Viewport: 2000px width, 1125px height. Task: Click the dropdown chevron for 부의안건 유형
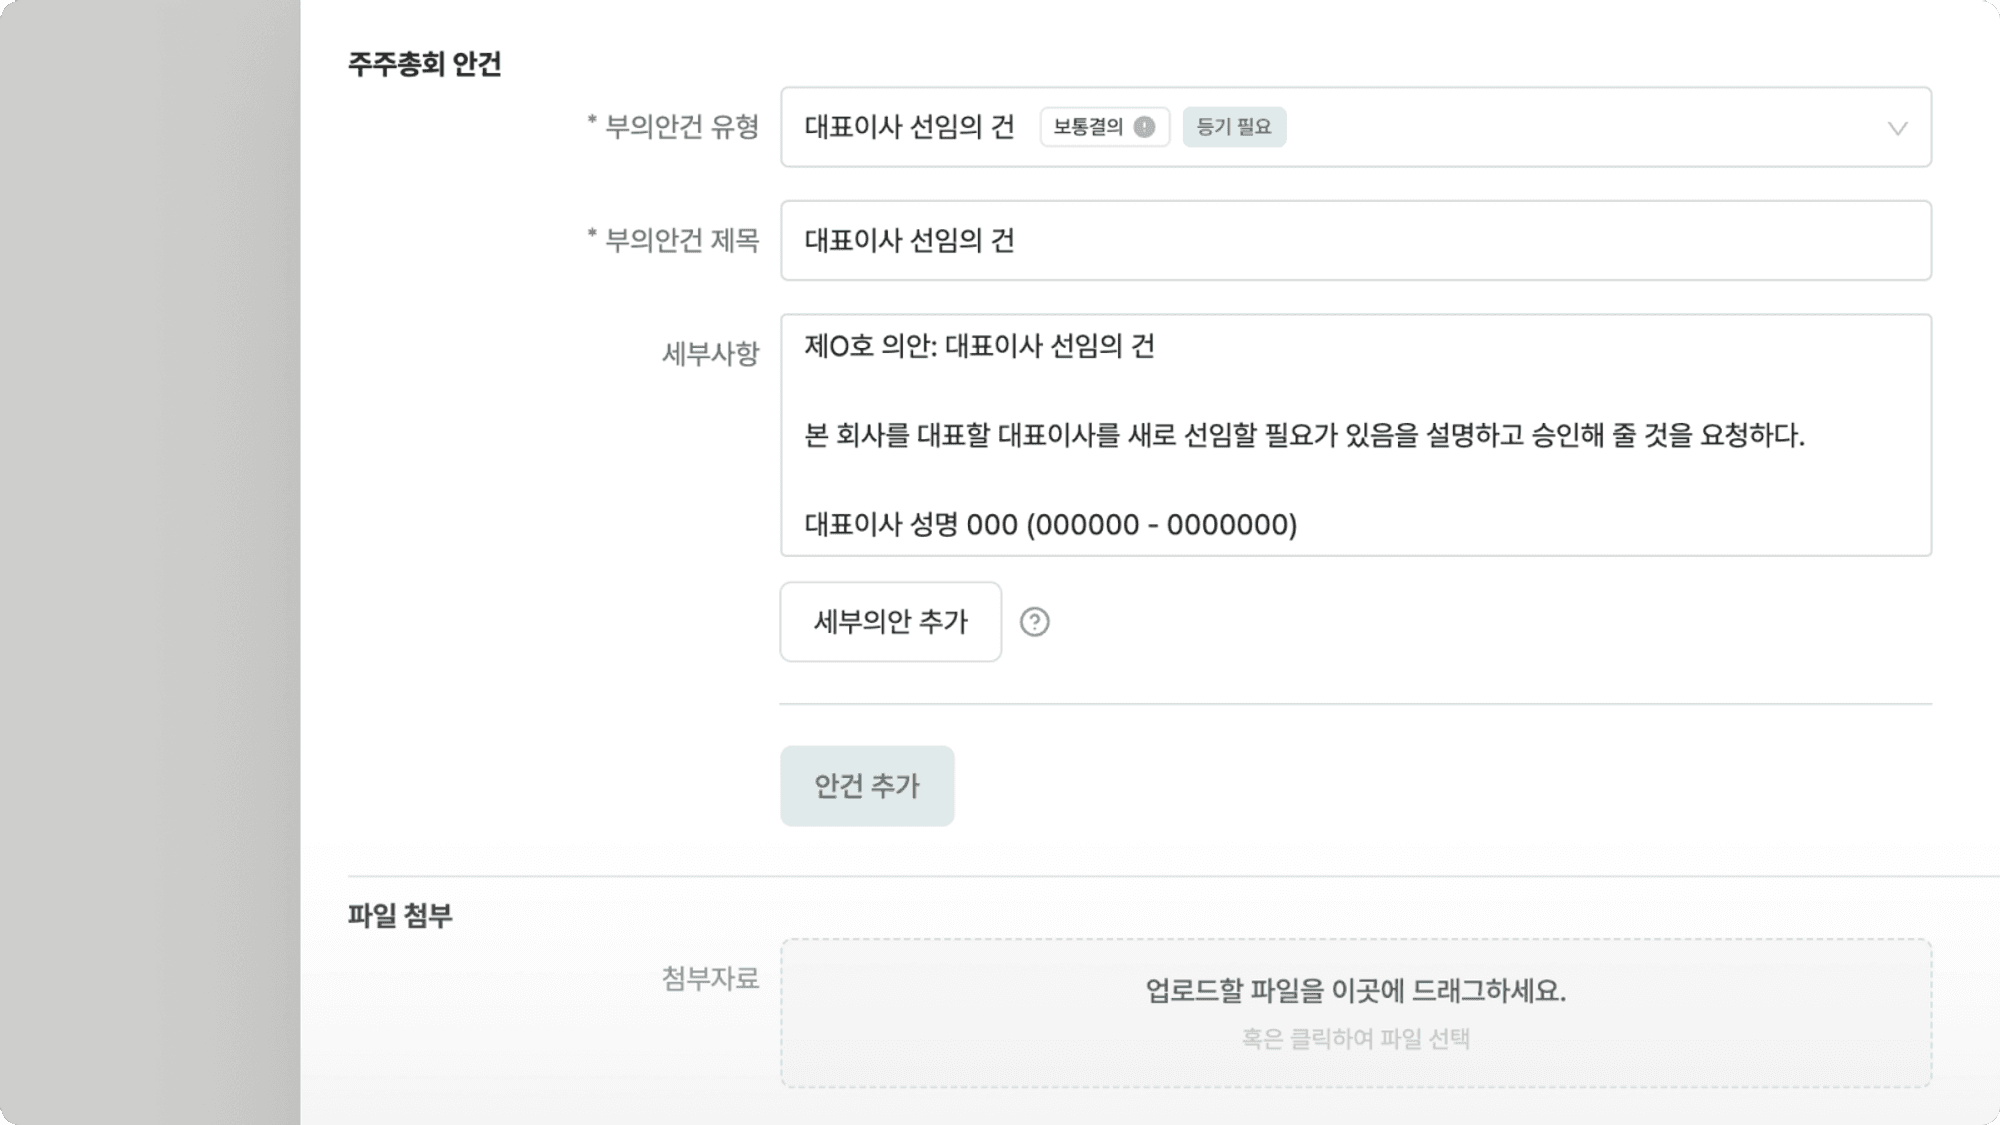pos(1897,127)
